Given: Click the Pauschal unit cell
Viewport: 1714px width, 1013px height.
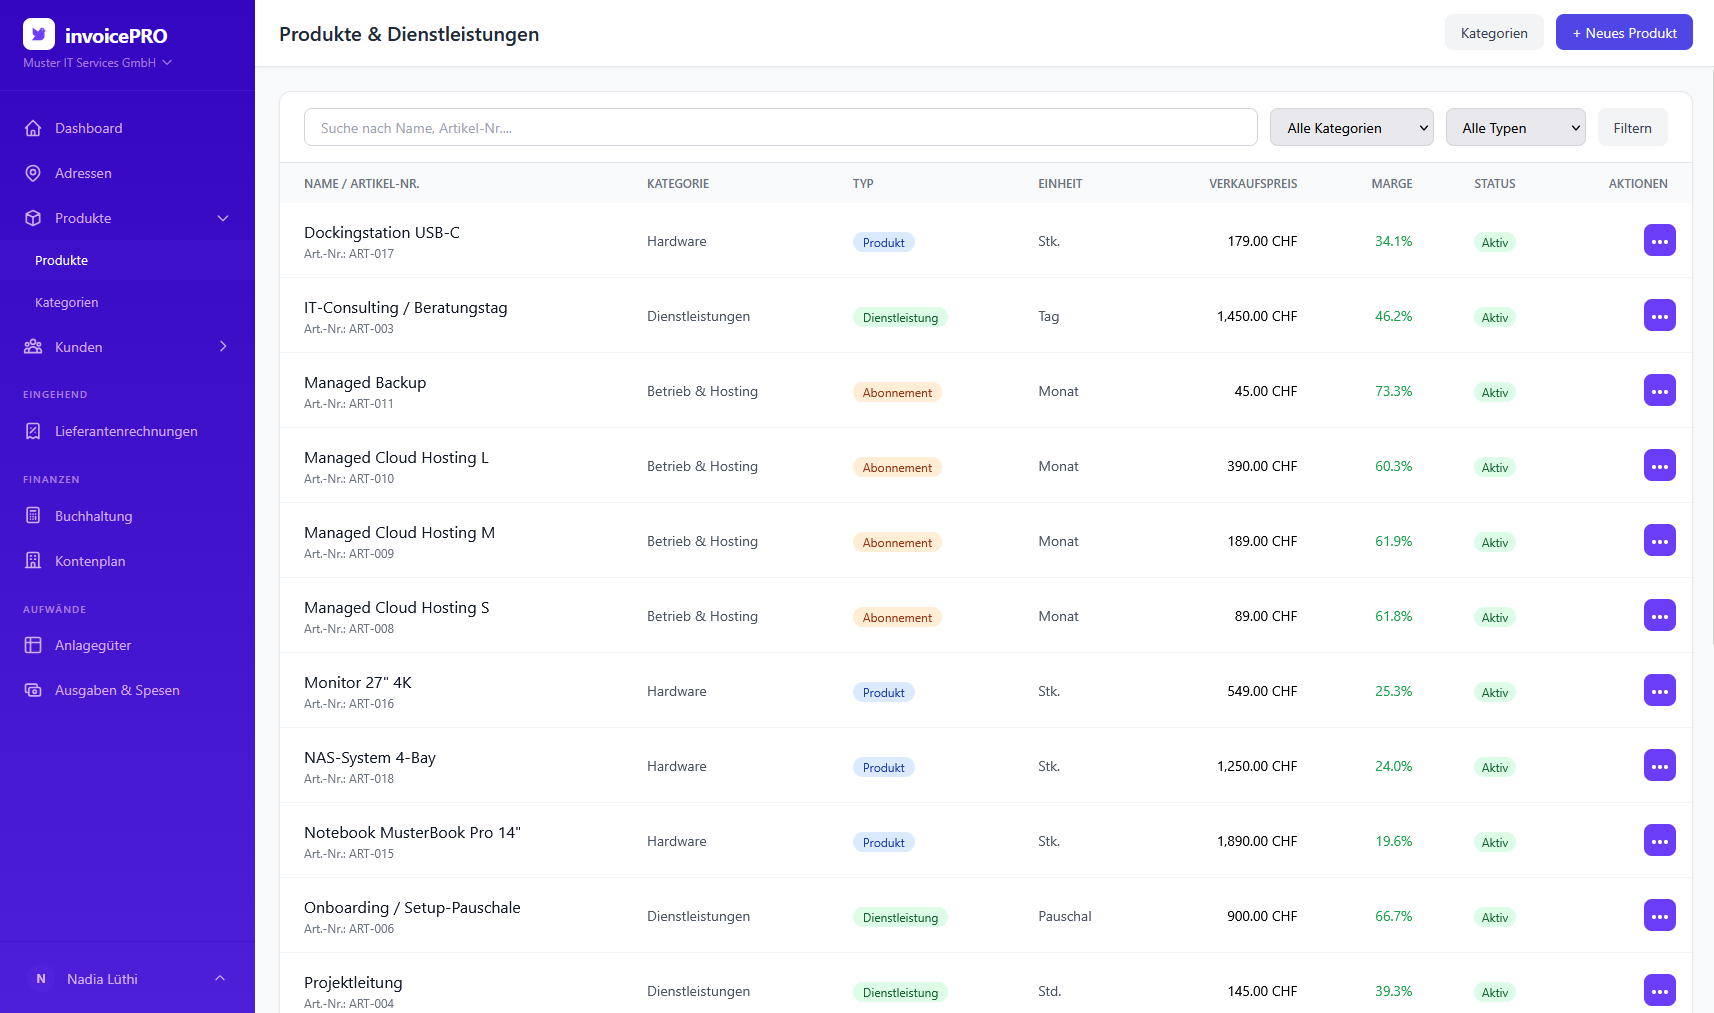Looking at the screenshot, I should pos(1065,916).
